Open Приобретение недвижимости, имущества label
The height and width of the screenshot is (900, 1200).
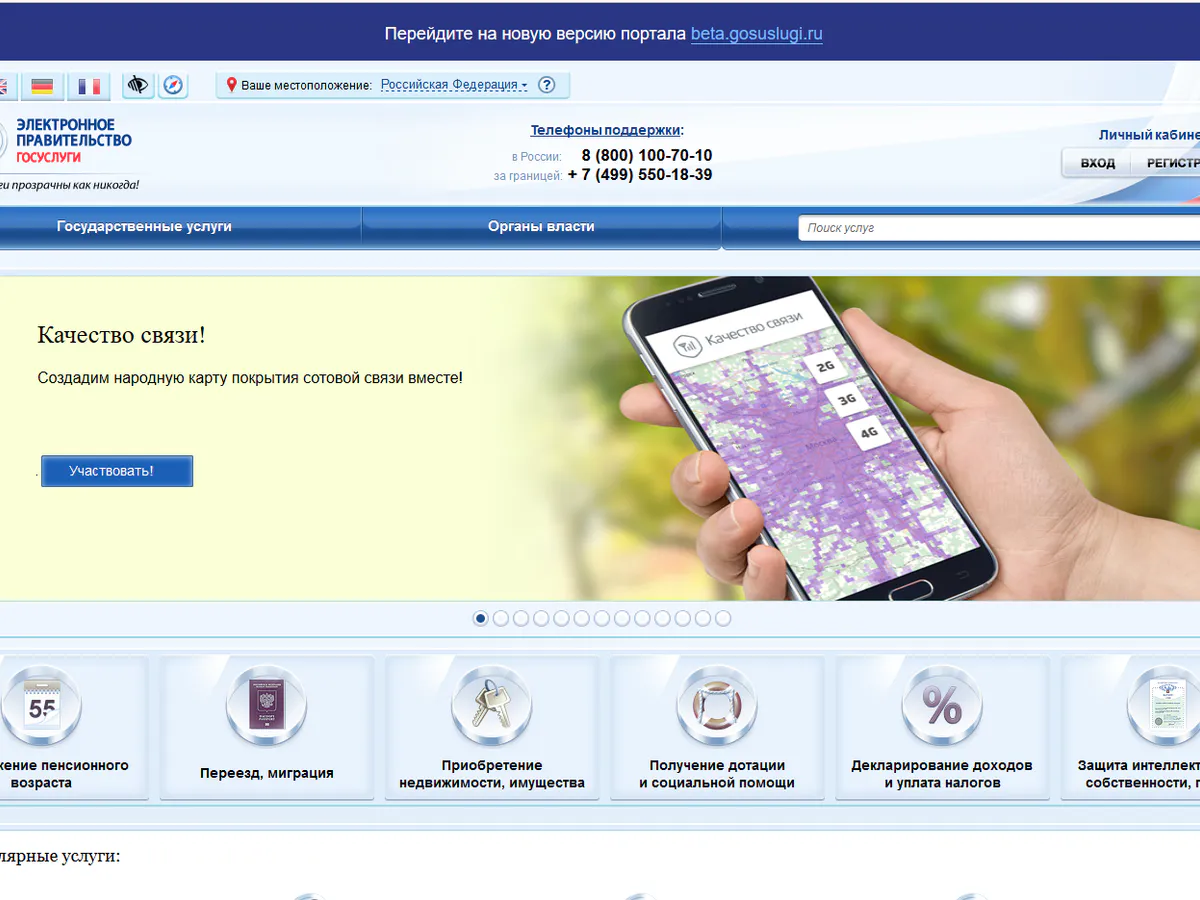pos(492,774)
